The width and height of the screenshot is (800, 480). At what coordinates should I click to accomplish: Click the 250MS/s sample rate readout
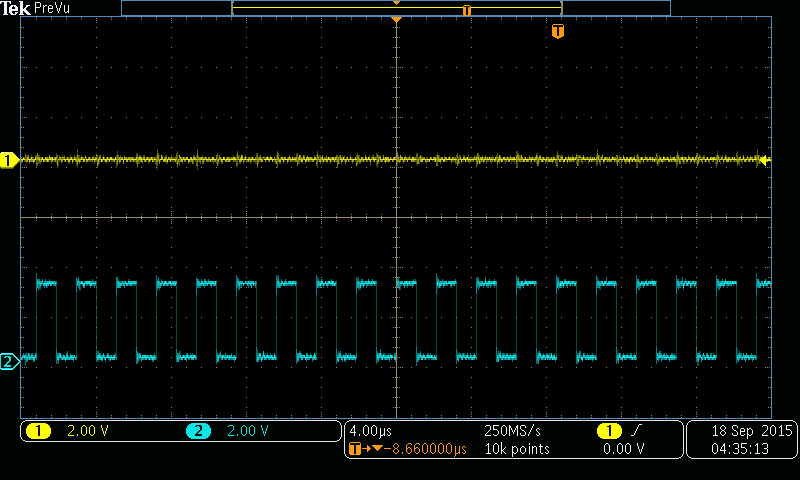[x=512, y=431]
